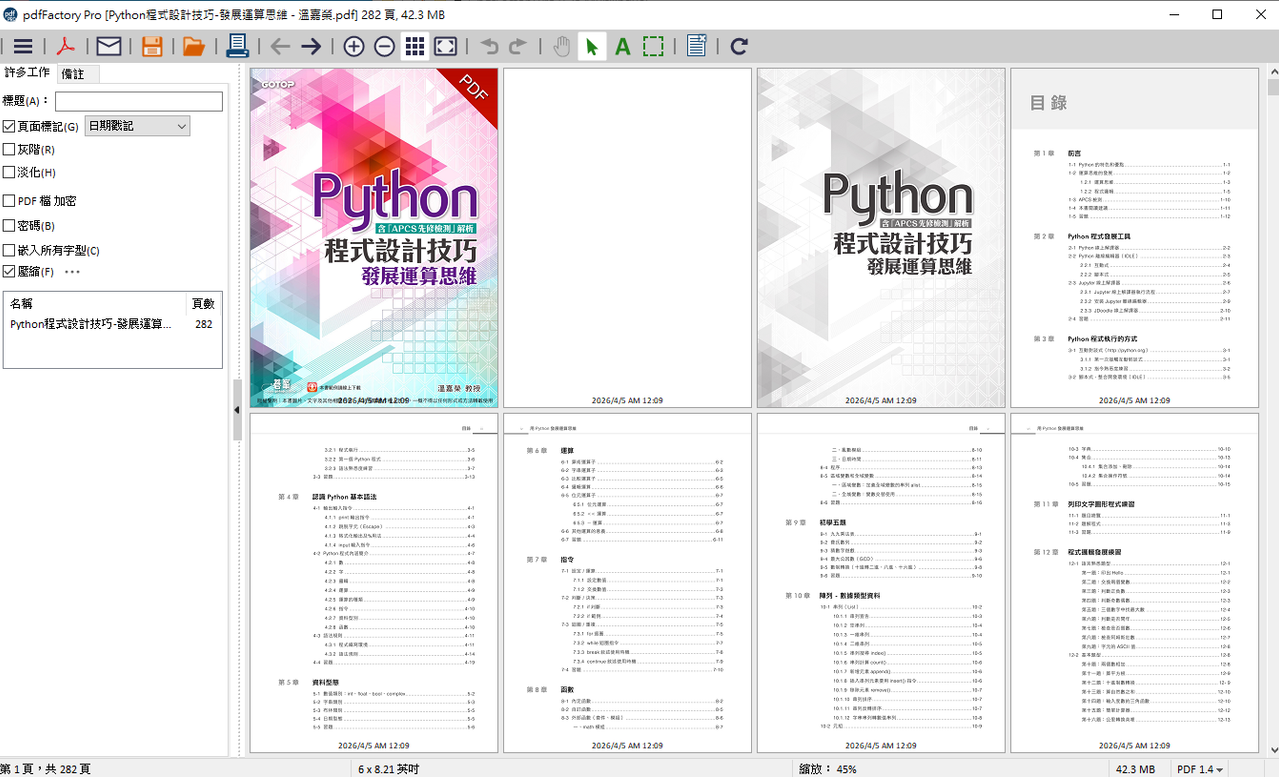Select the green text tool icon
The height and width of the screenshot is (777, 1279).
click(x=622, y=46)
